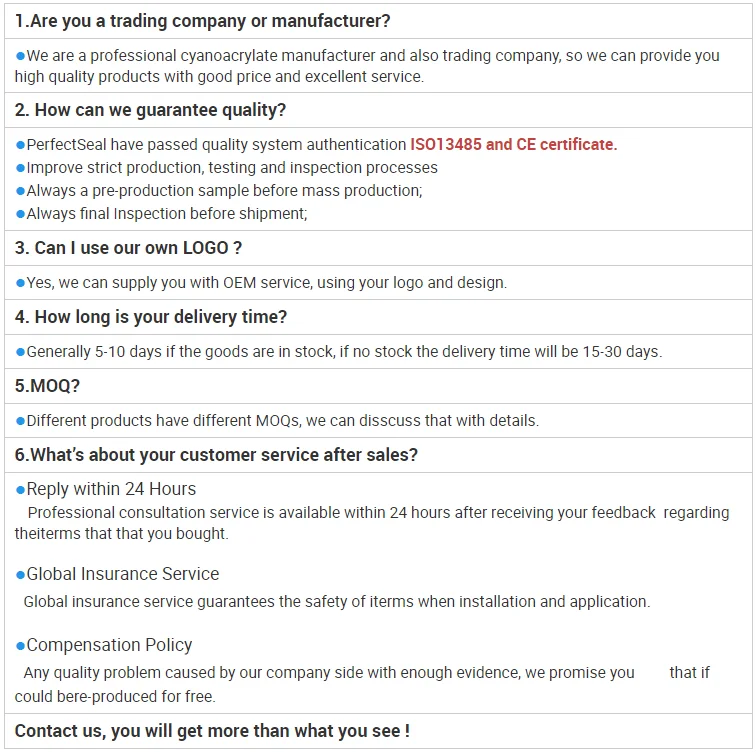Image resolution: width=756 pixels, height=752 pixels.
Task: Click the bullet beside 'Always a pre-production sample'
Action: (20, 191)
